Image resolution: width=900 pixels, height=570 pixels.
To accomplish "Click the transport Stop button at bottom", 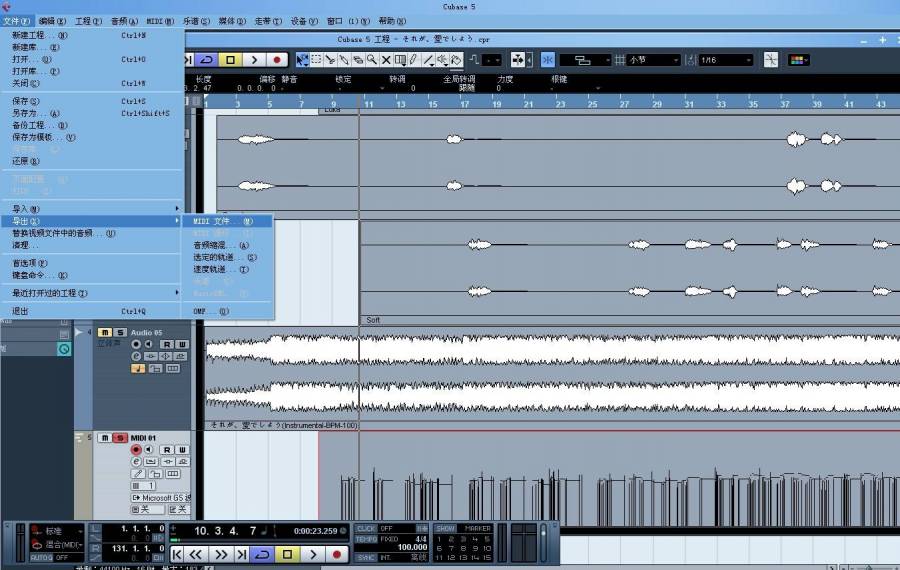I will tap(287, 554).
